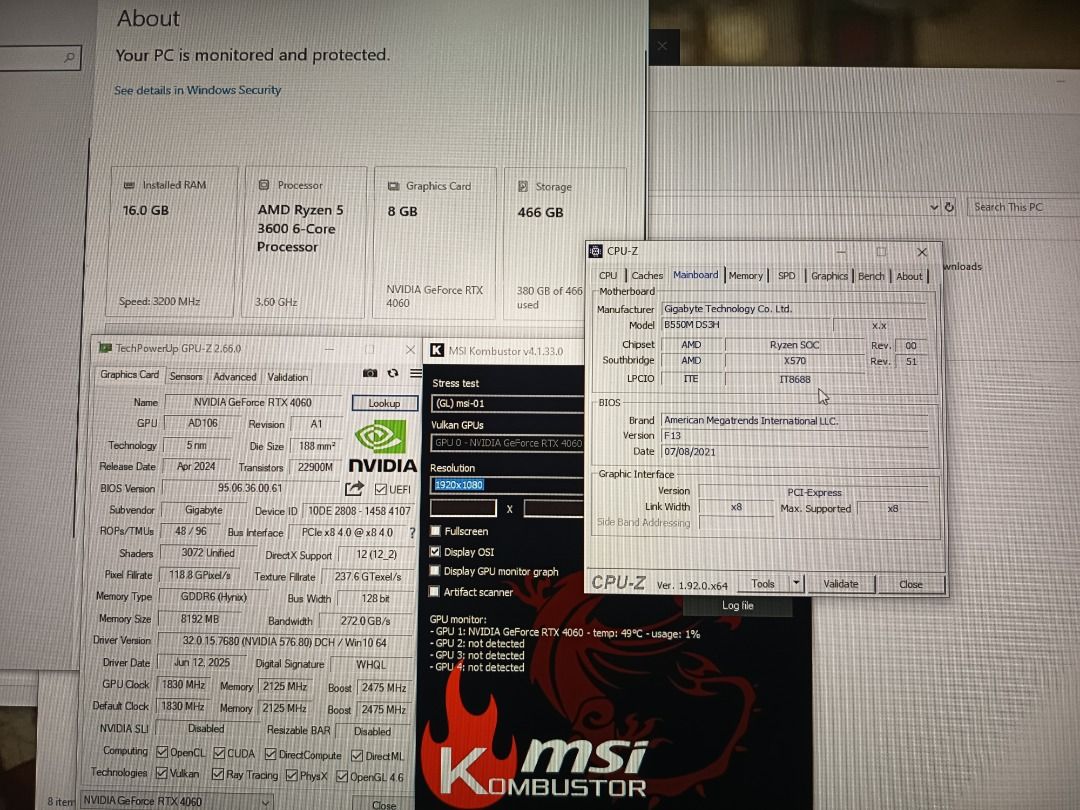
Task: Enable Fullscreen in Kombustor
Action: tap(435, 531)
